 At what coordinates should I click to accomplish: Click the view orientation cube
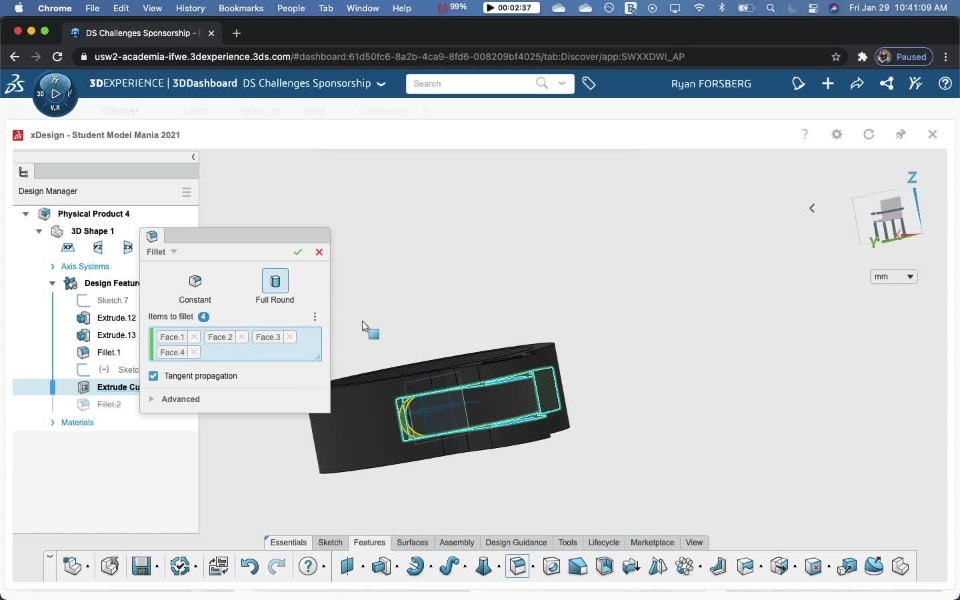click(885, 215)
